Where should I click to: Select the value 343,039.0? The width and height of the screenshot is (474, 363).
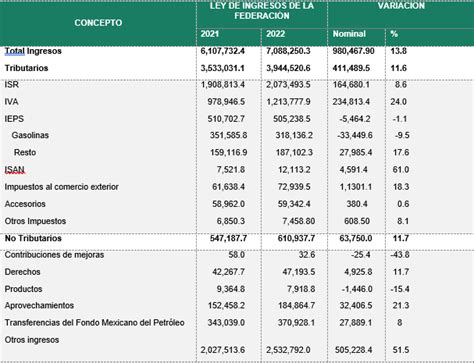226,323
